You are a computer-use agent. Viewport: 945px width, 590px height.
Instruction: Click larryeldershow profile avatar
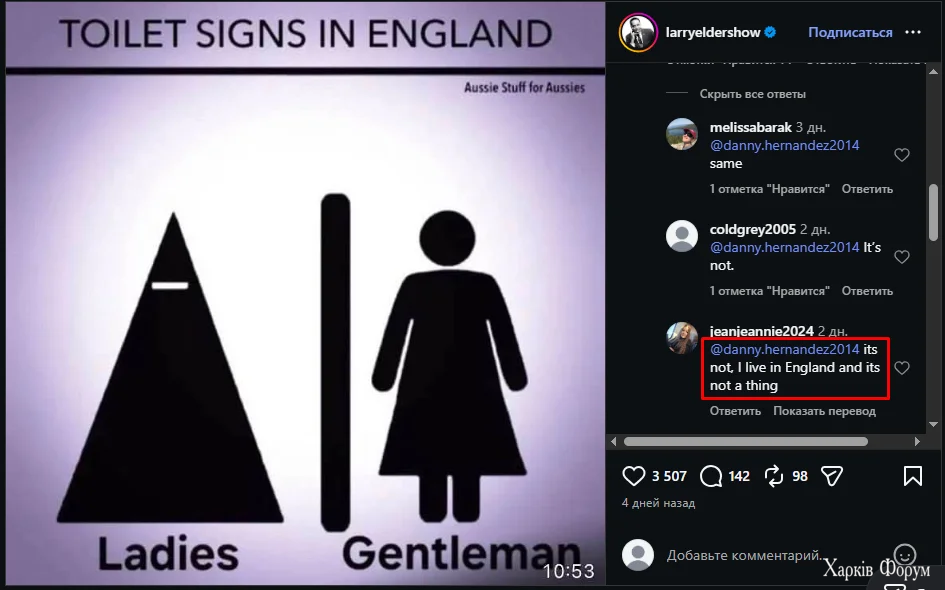tap(638, 33)
